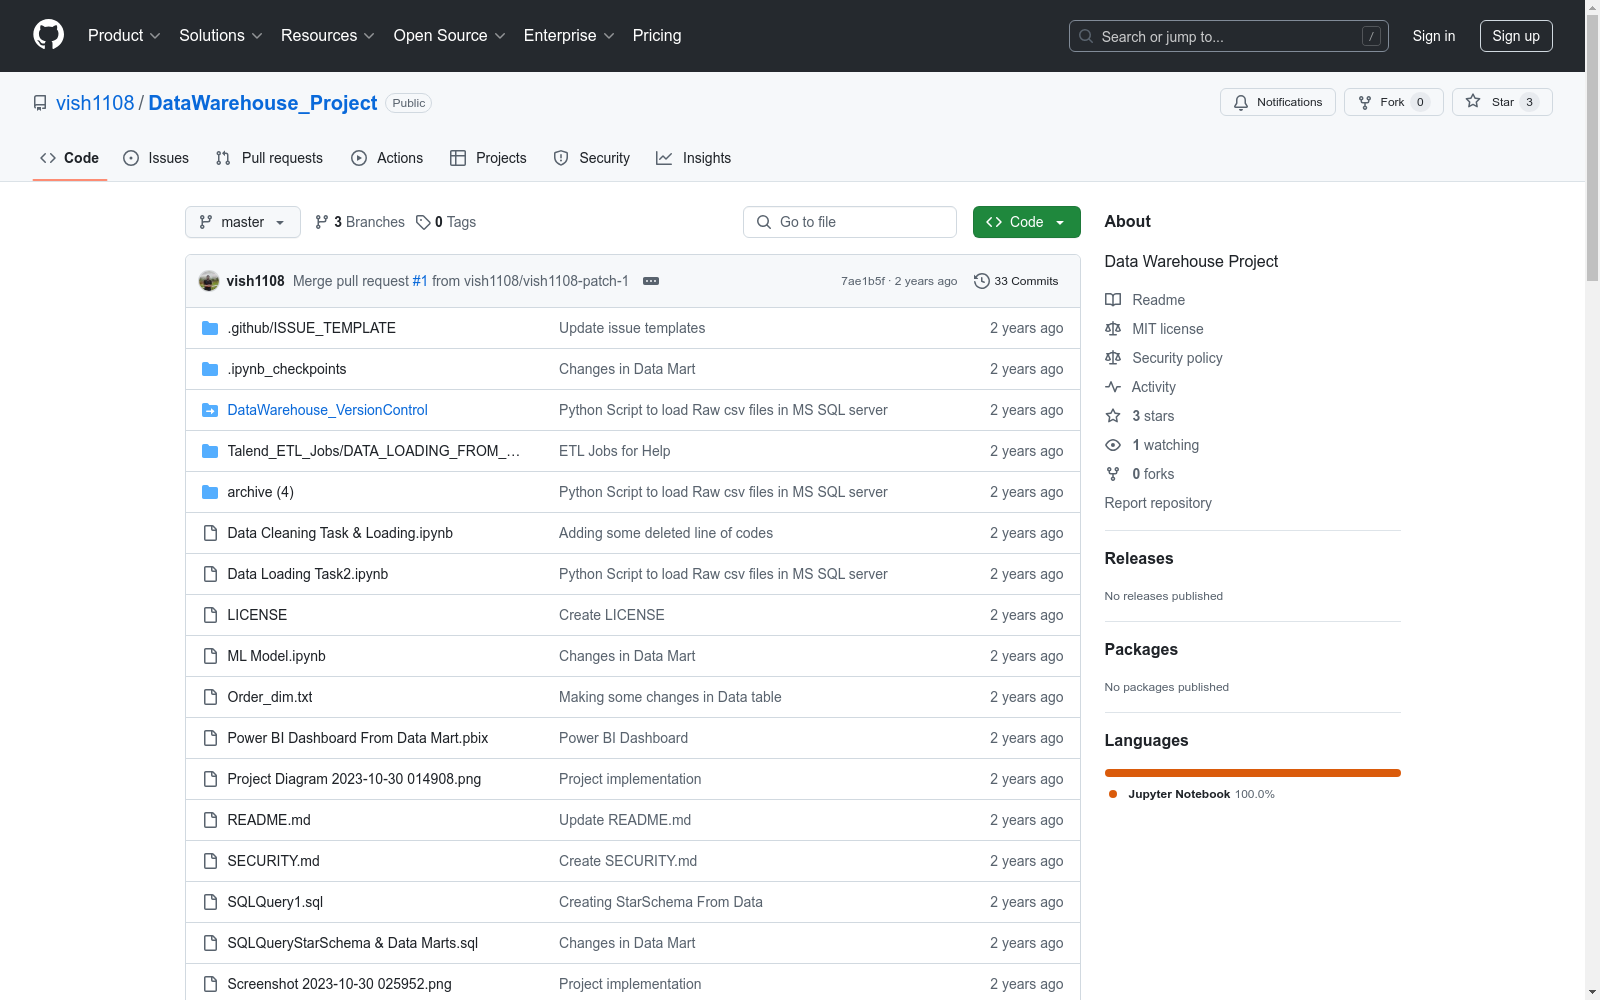Screen dimensions: 1600x1000
Task: Click the GitHub logo icon
Action: pyautogui.click(x=48, y=35)
